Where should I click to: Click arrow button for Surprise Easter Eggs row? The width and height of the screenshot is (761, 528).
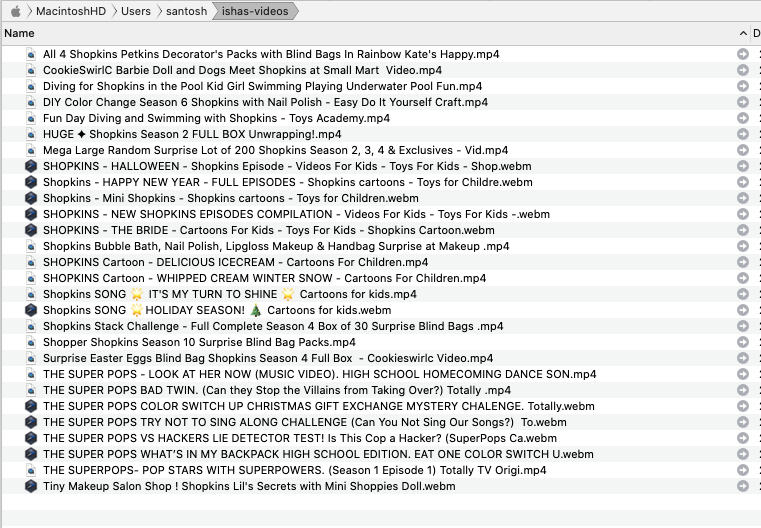(743, 359)
